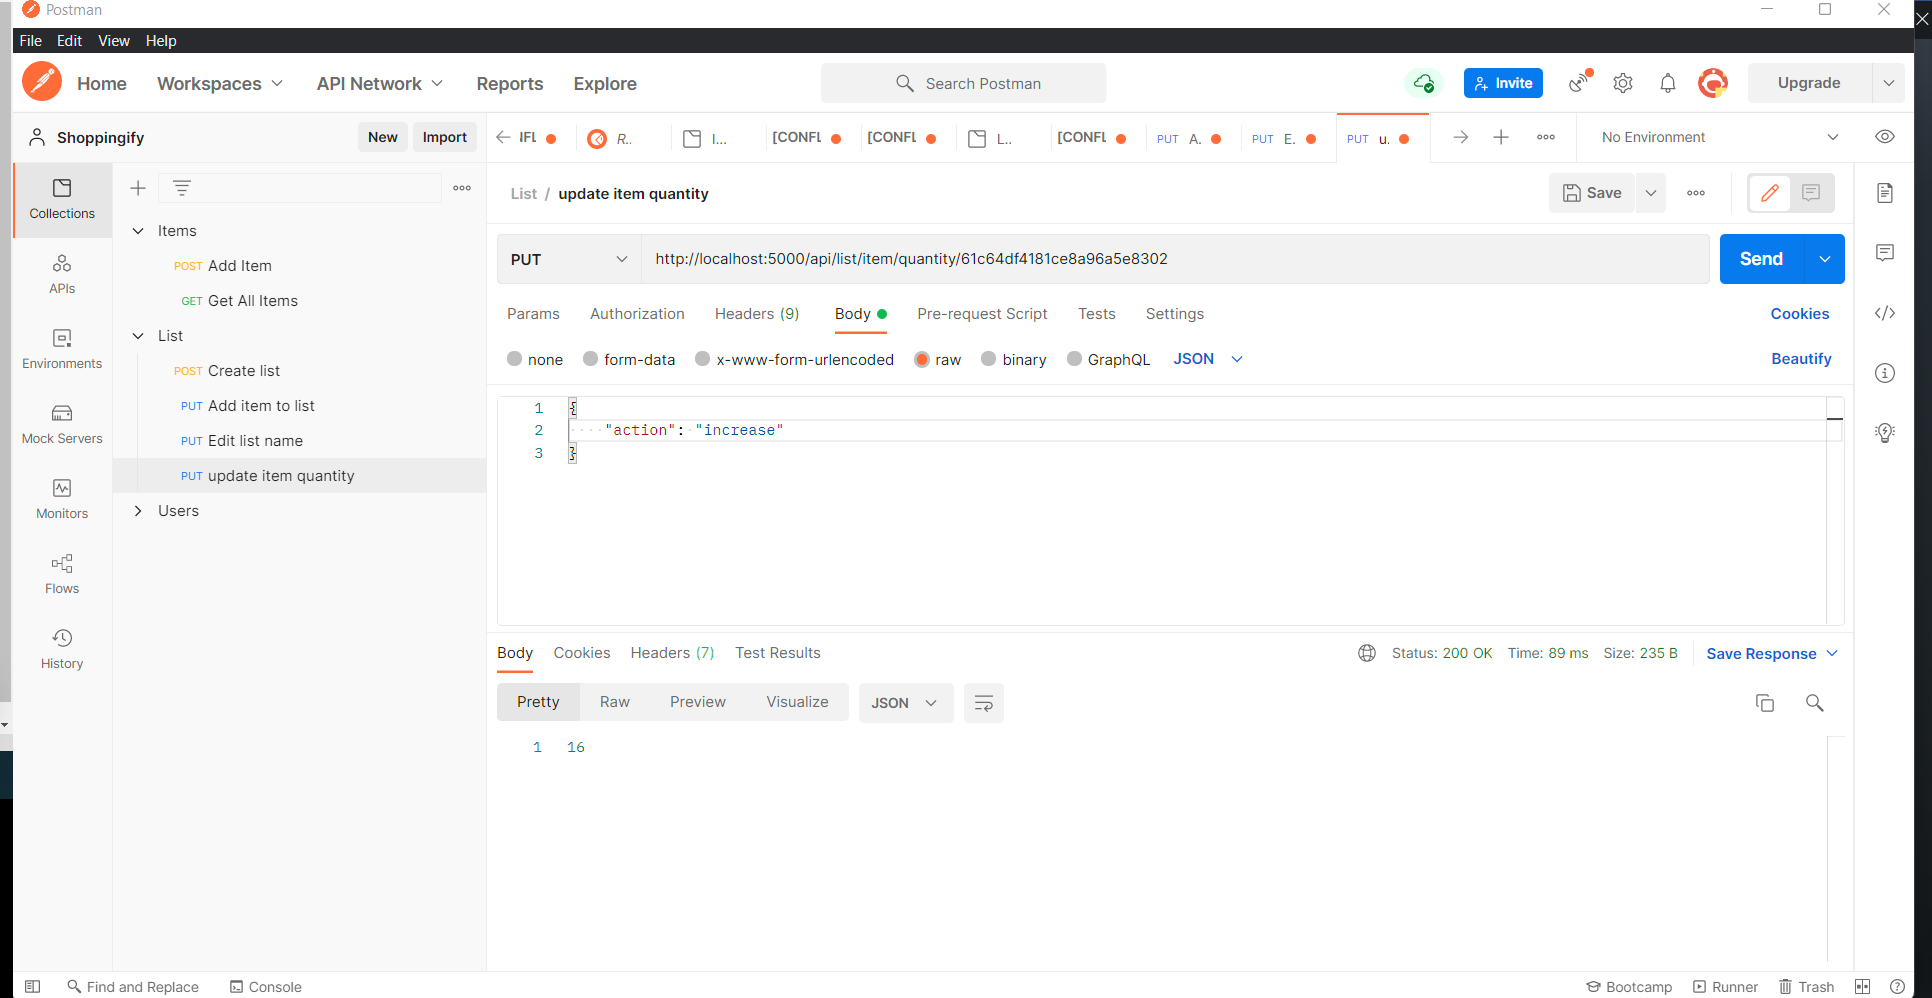
Task: Open the Save options dropdown arrow
Action: (x=1651, y=193)
